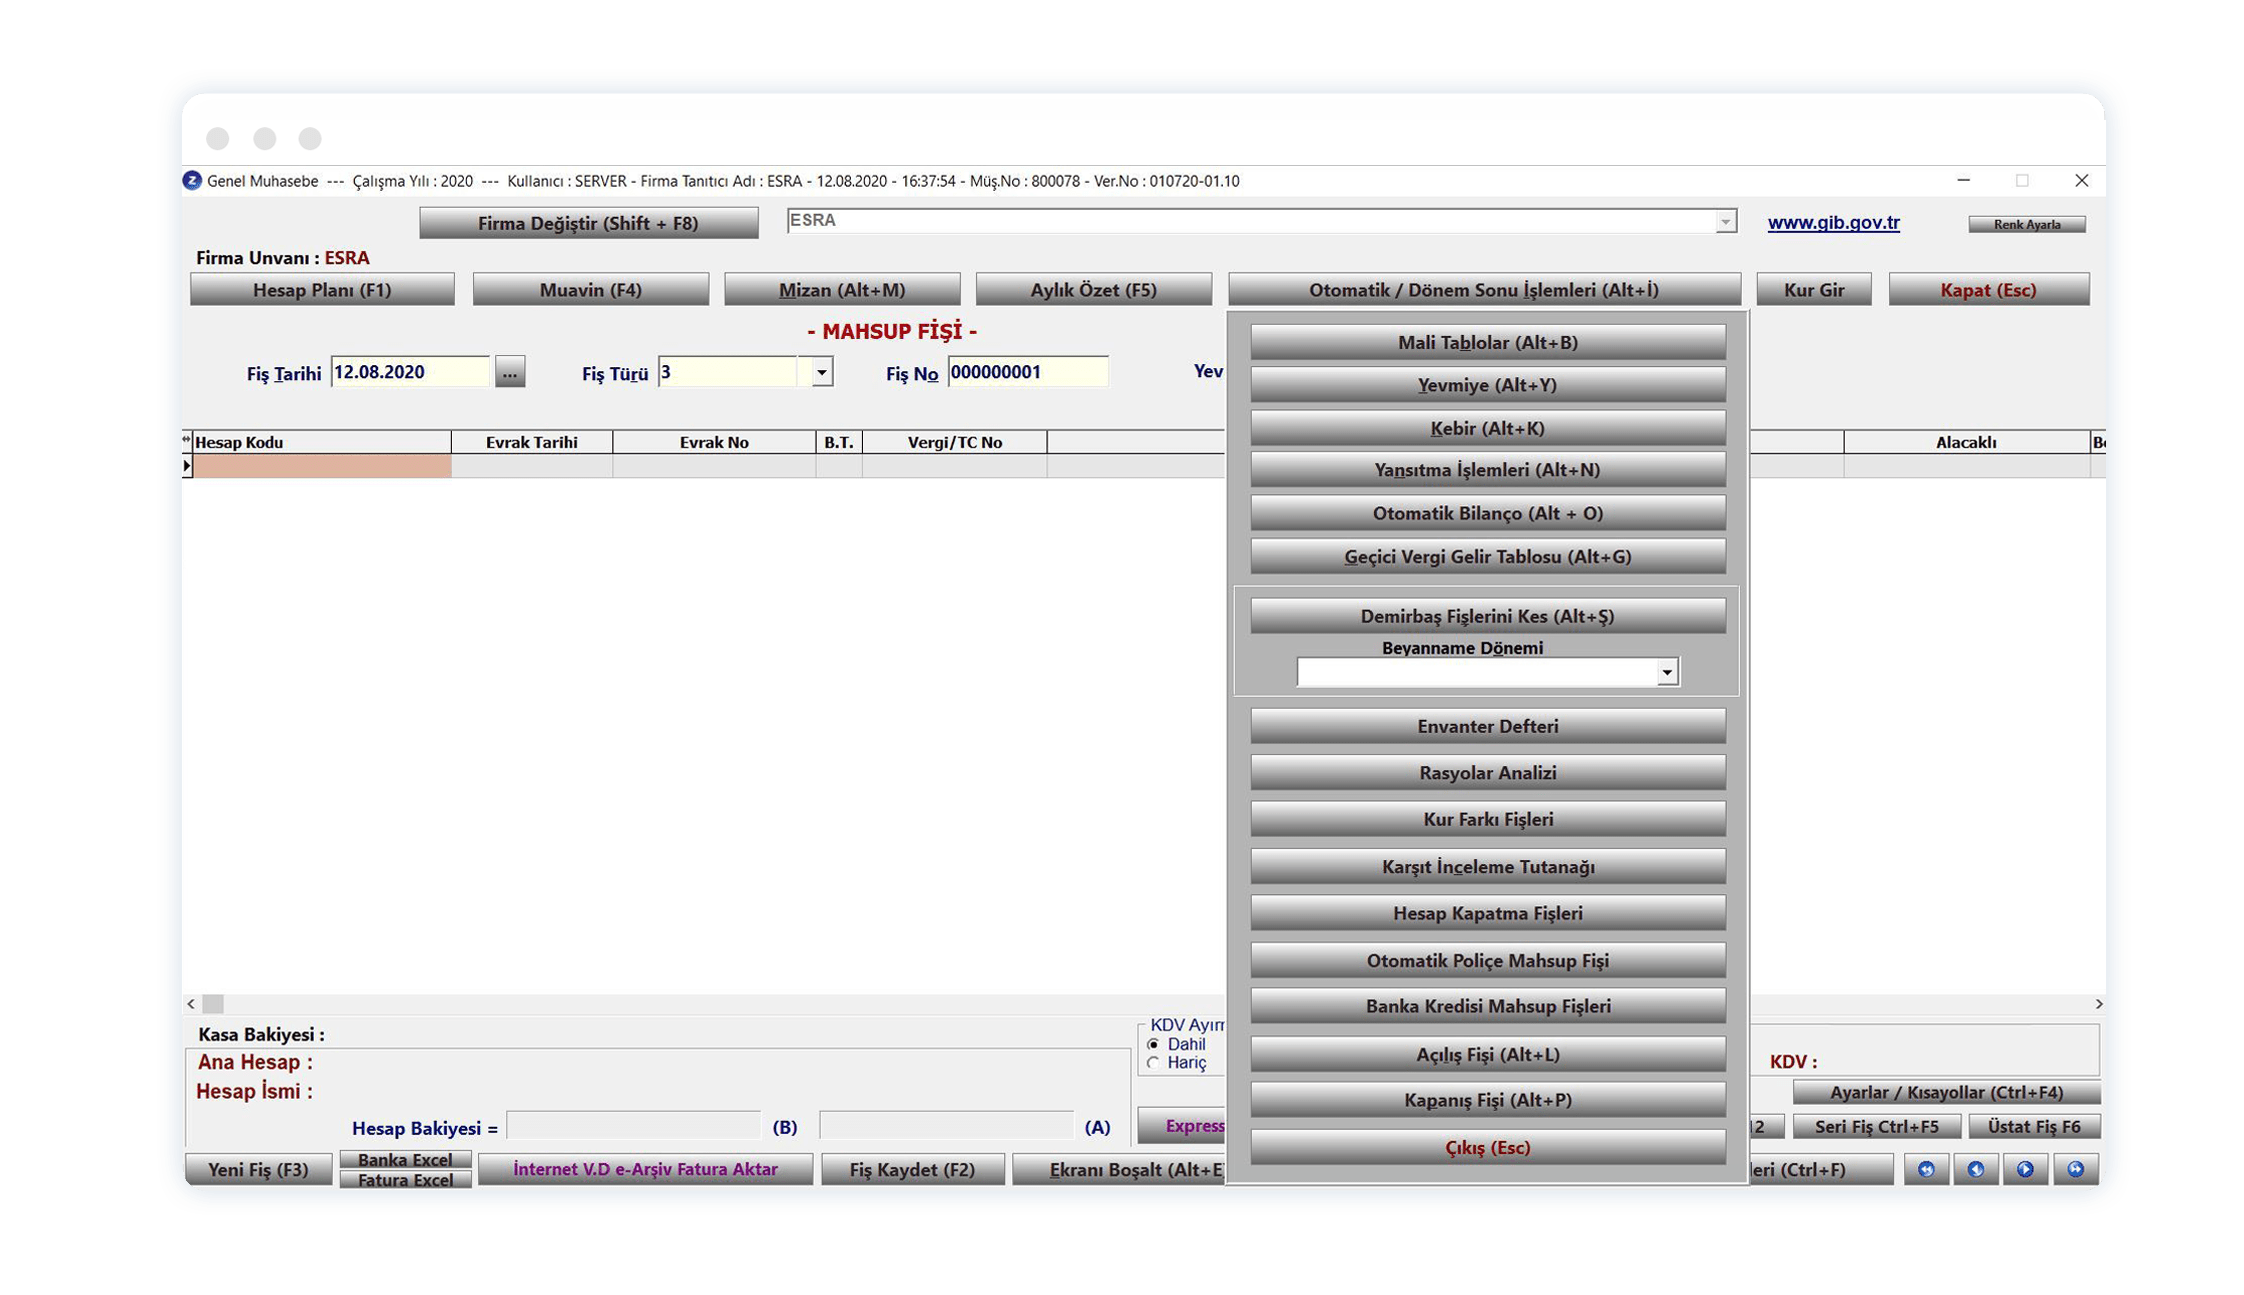
Task: Select the Dahil KDV radio button
Action: [x=1154, y=1044]
